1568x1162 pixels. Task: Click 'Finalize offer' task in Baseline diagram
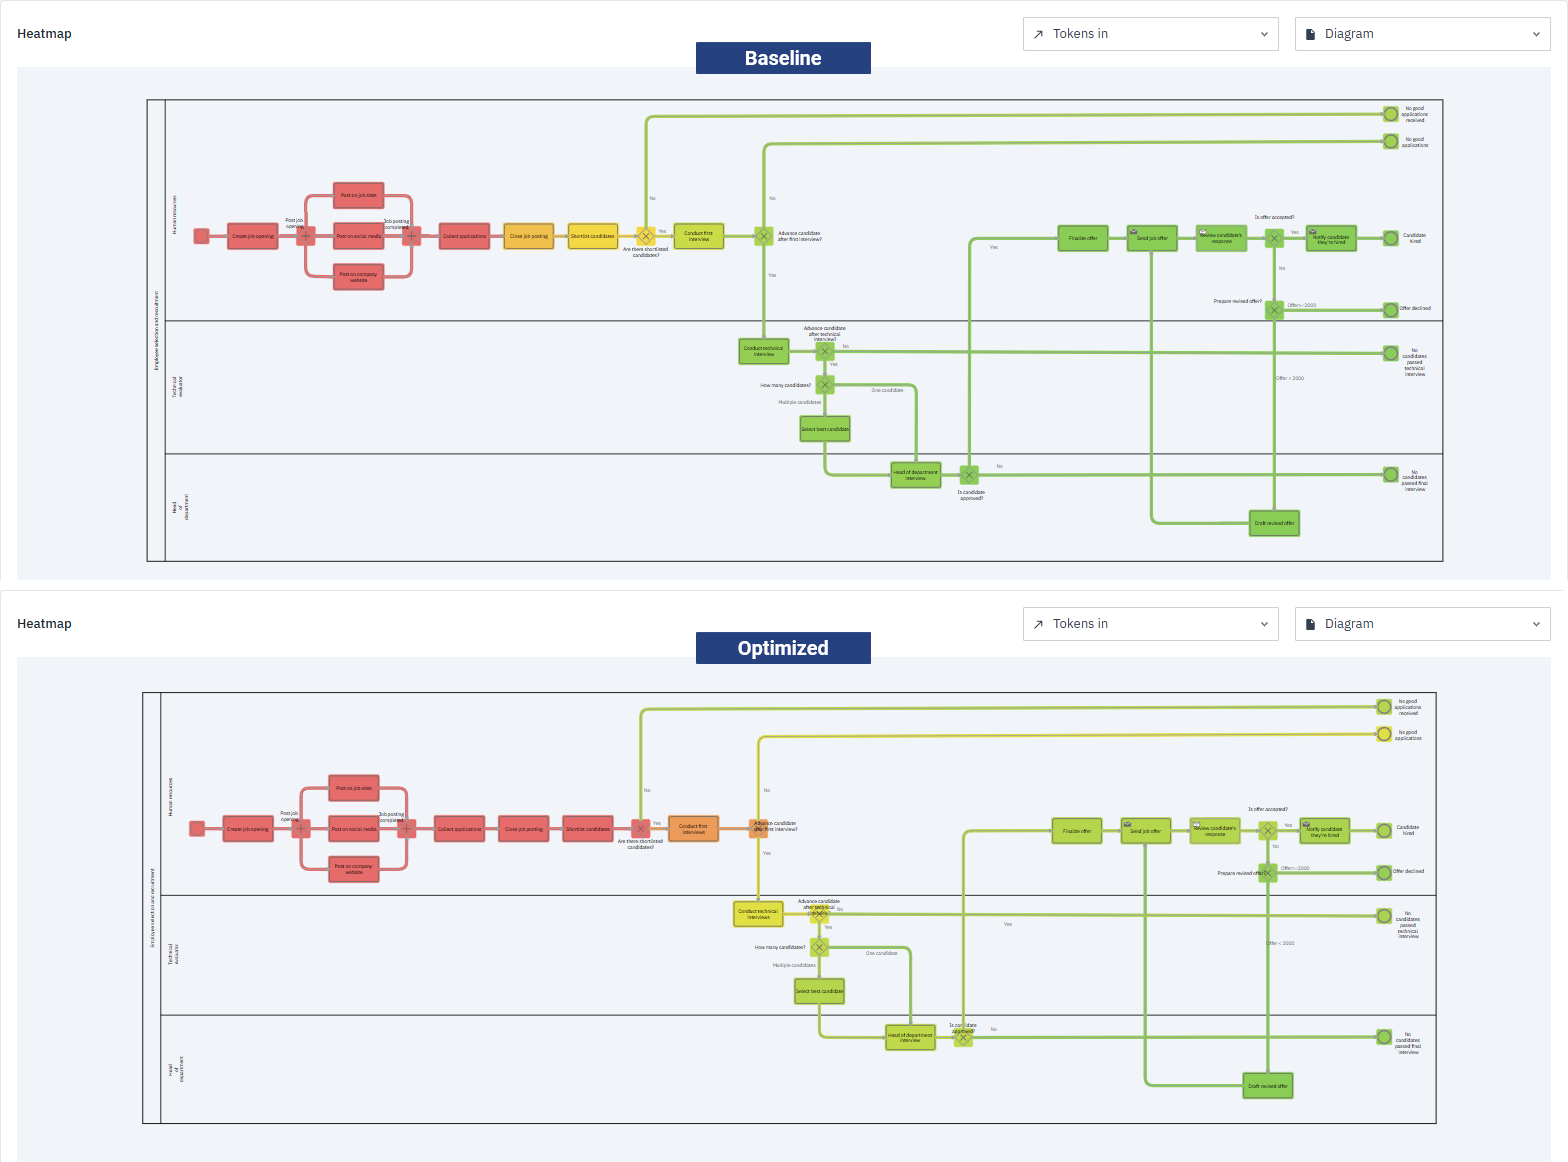point(1083,238)
